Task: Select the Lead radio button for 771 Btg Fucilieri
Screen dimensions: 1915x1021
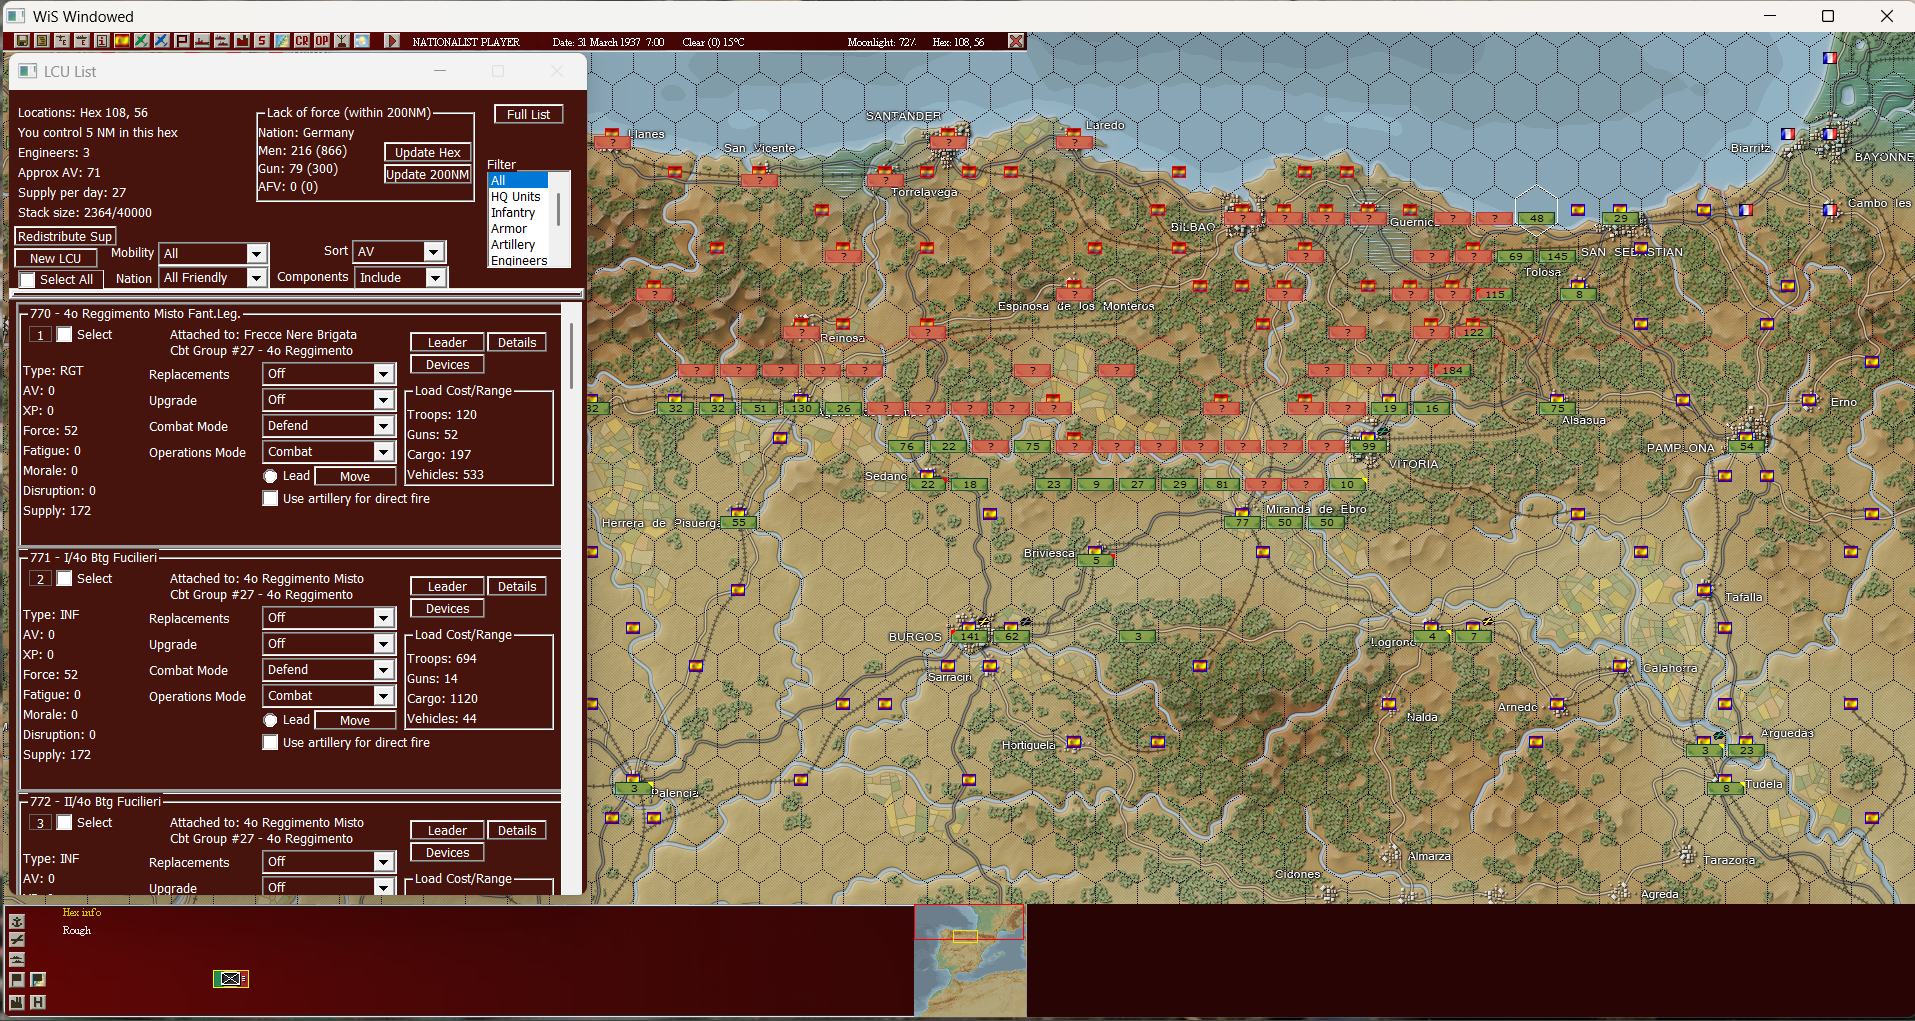Action: coord(270,719)
